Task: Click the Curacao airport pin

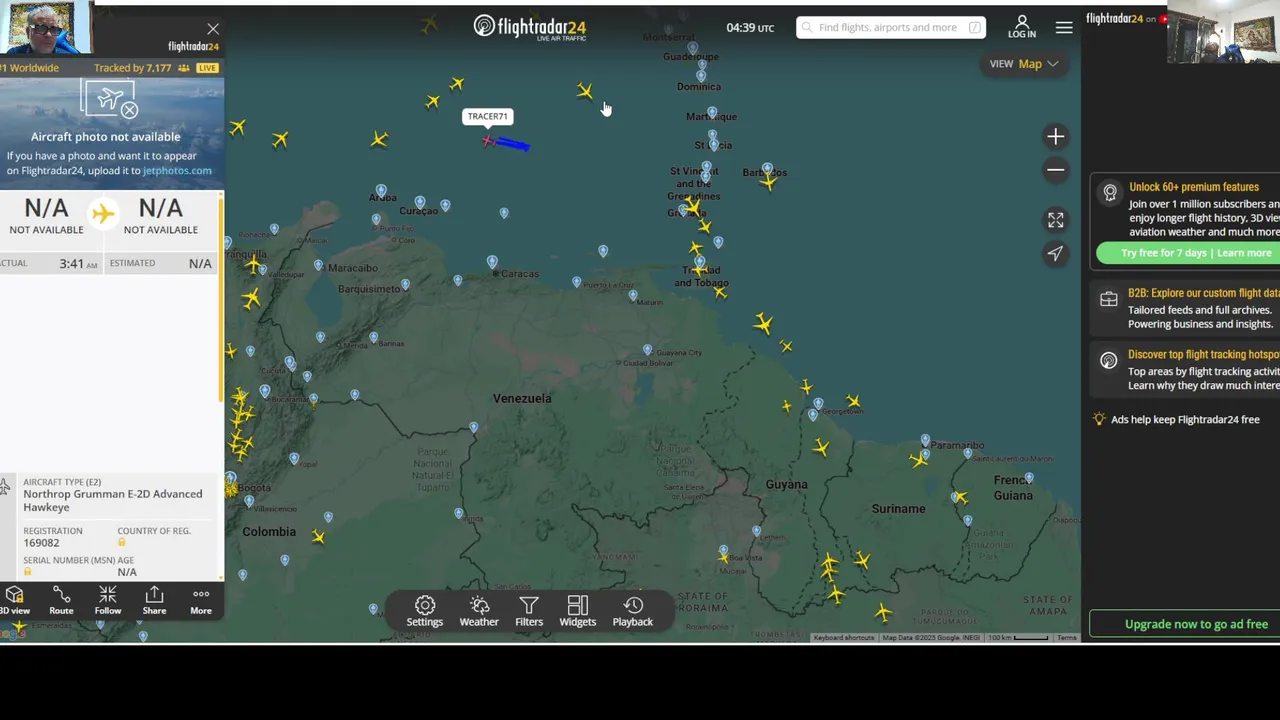Action: [x=420, y=202]
